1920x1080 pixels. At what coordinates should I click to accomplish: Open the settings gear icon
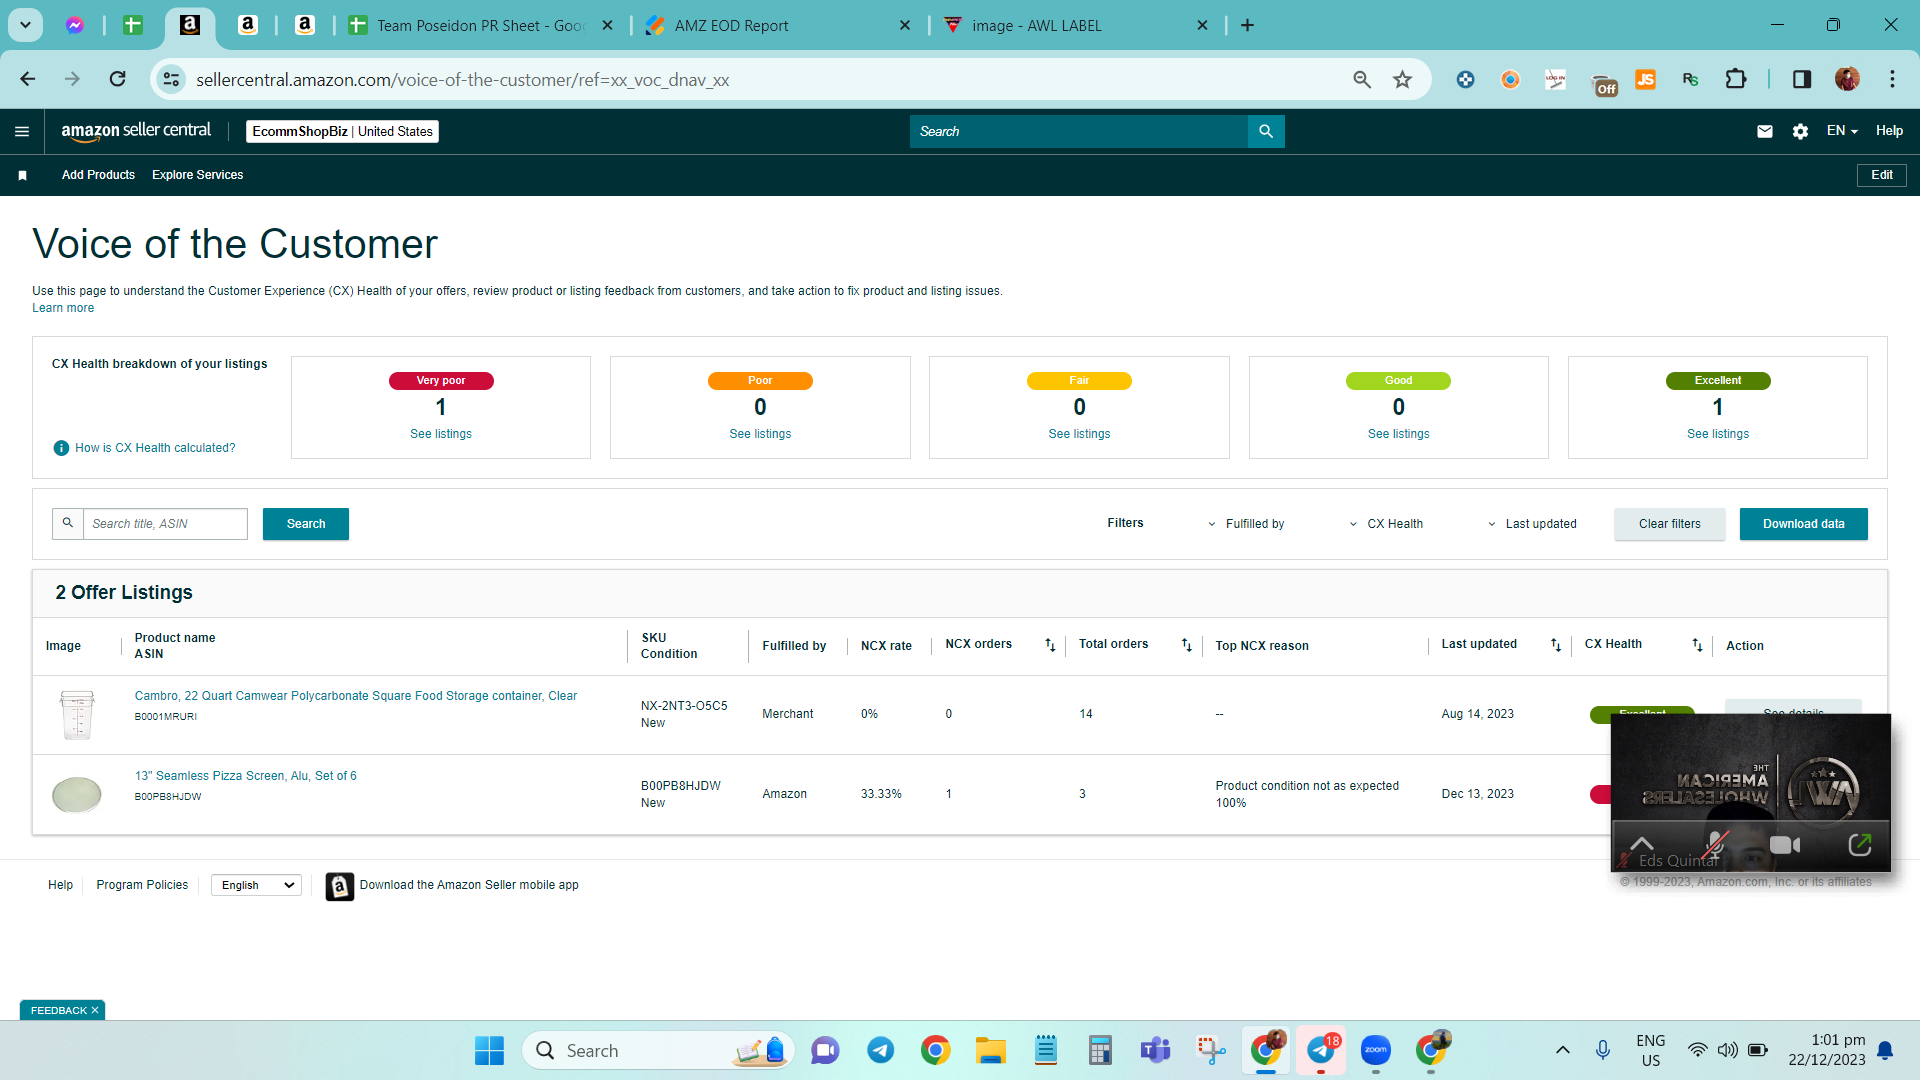coord(1800,131)
